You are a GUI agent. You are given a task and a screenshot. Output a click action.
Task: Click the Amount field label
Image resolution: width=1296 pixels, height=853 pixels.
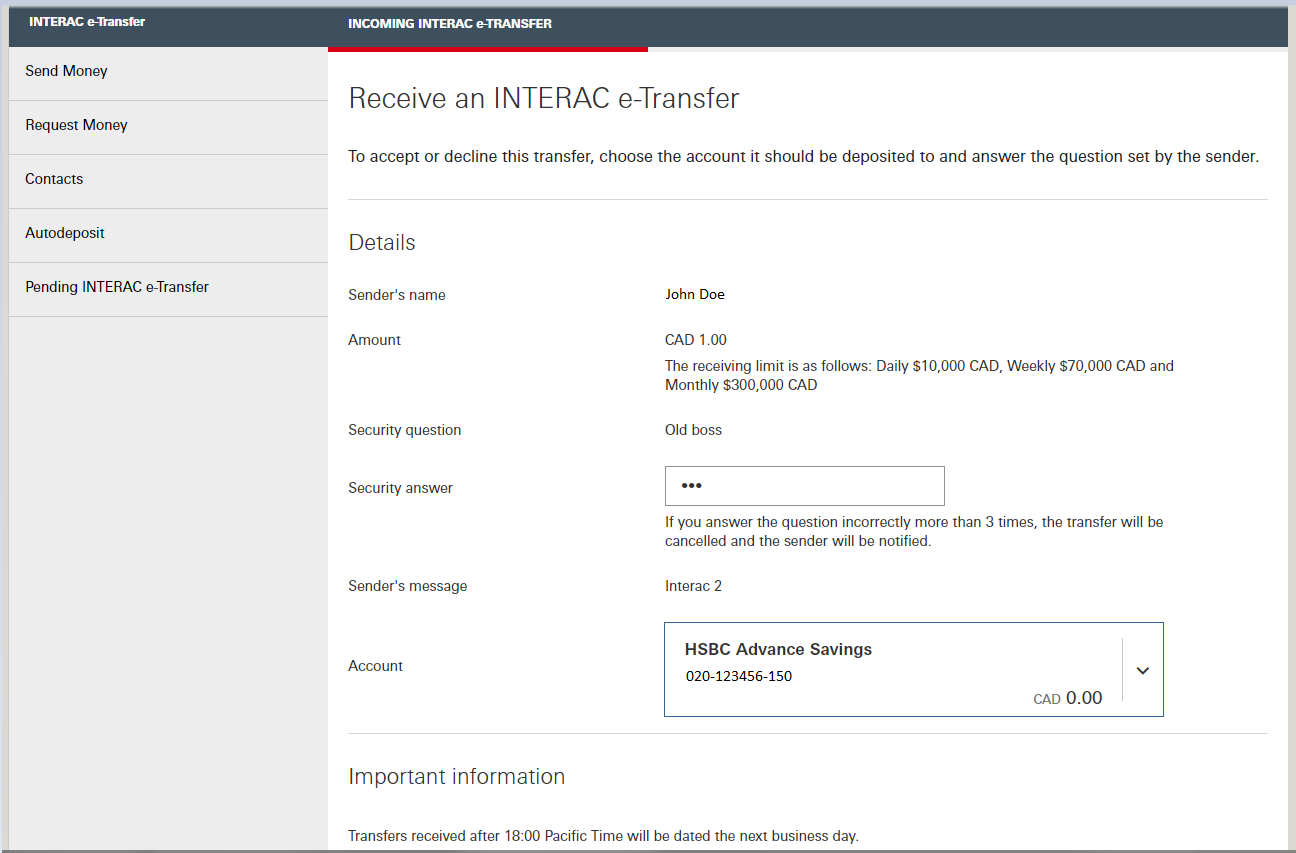(374, 340)
